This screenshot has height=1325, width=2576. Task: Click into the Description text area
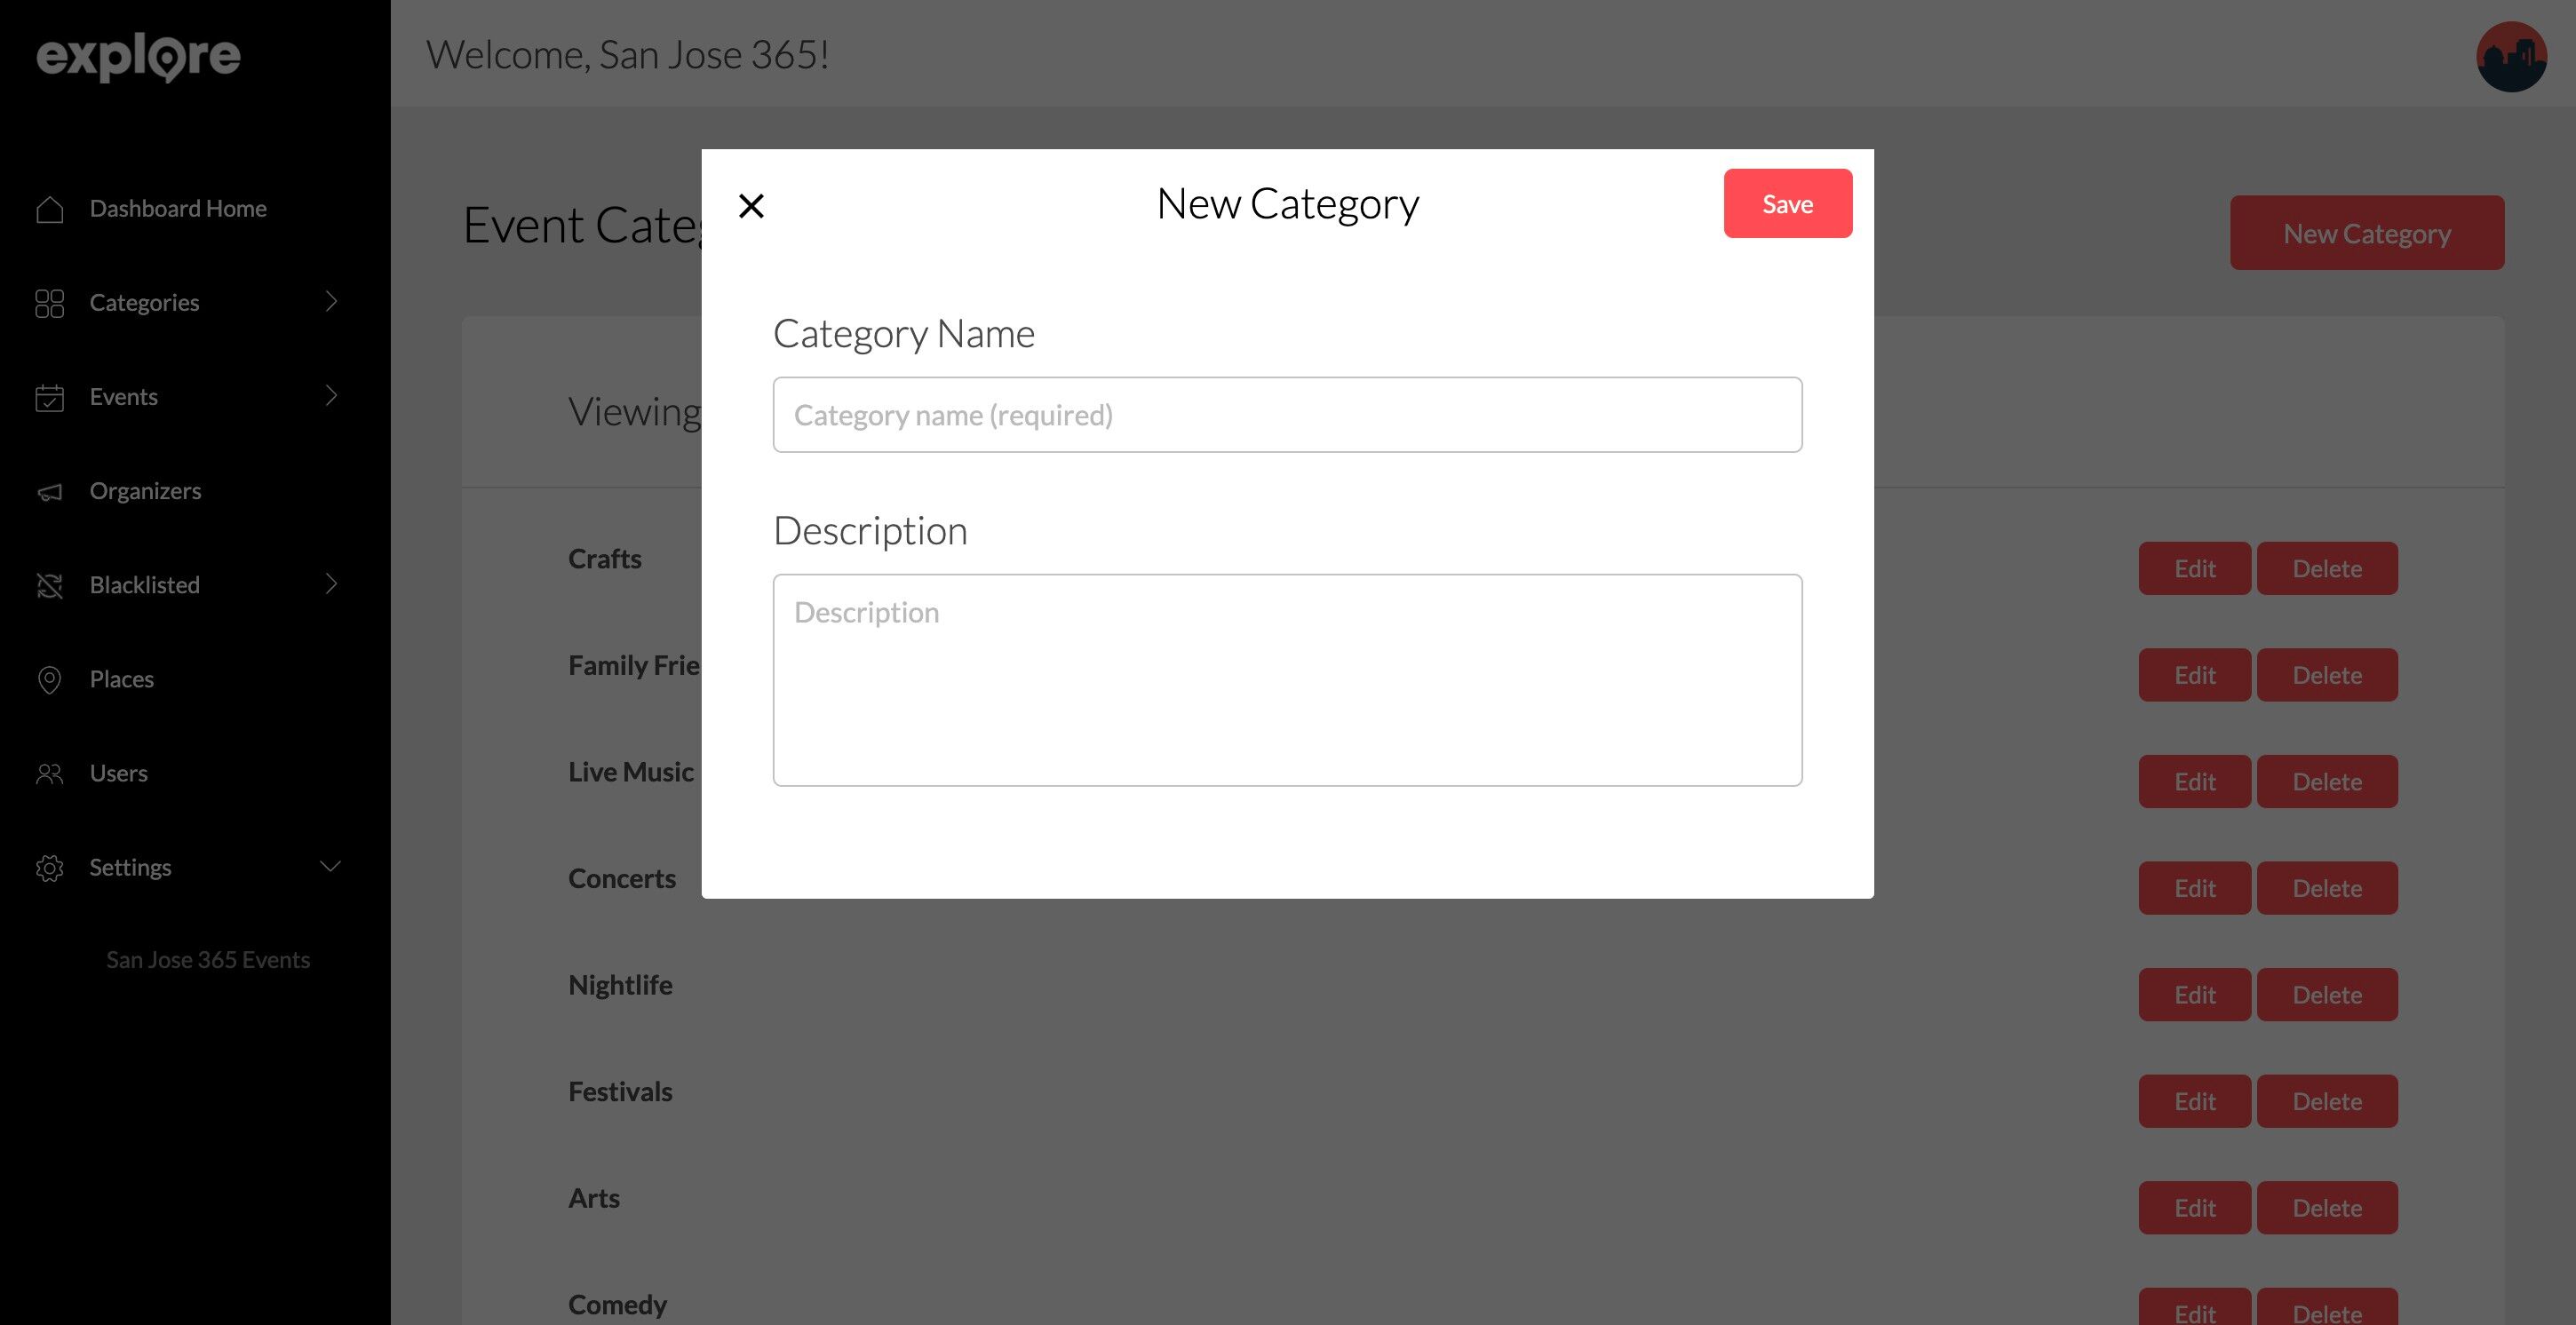(1287, 680)
